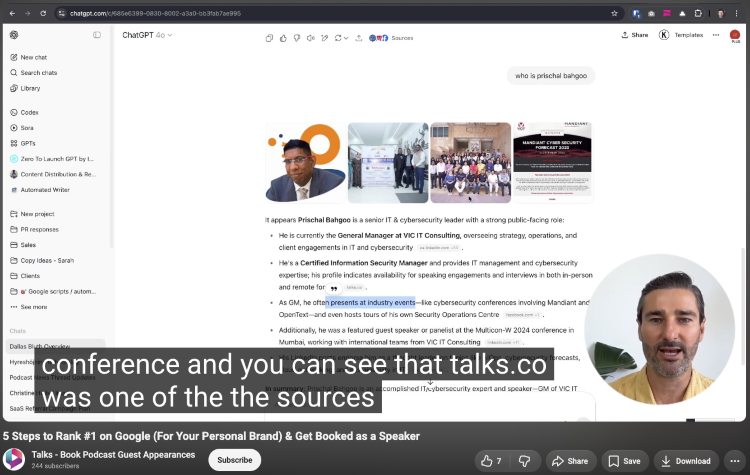
Task: Share the YouTube video
Action: 570,461
